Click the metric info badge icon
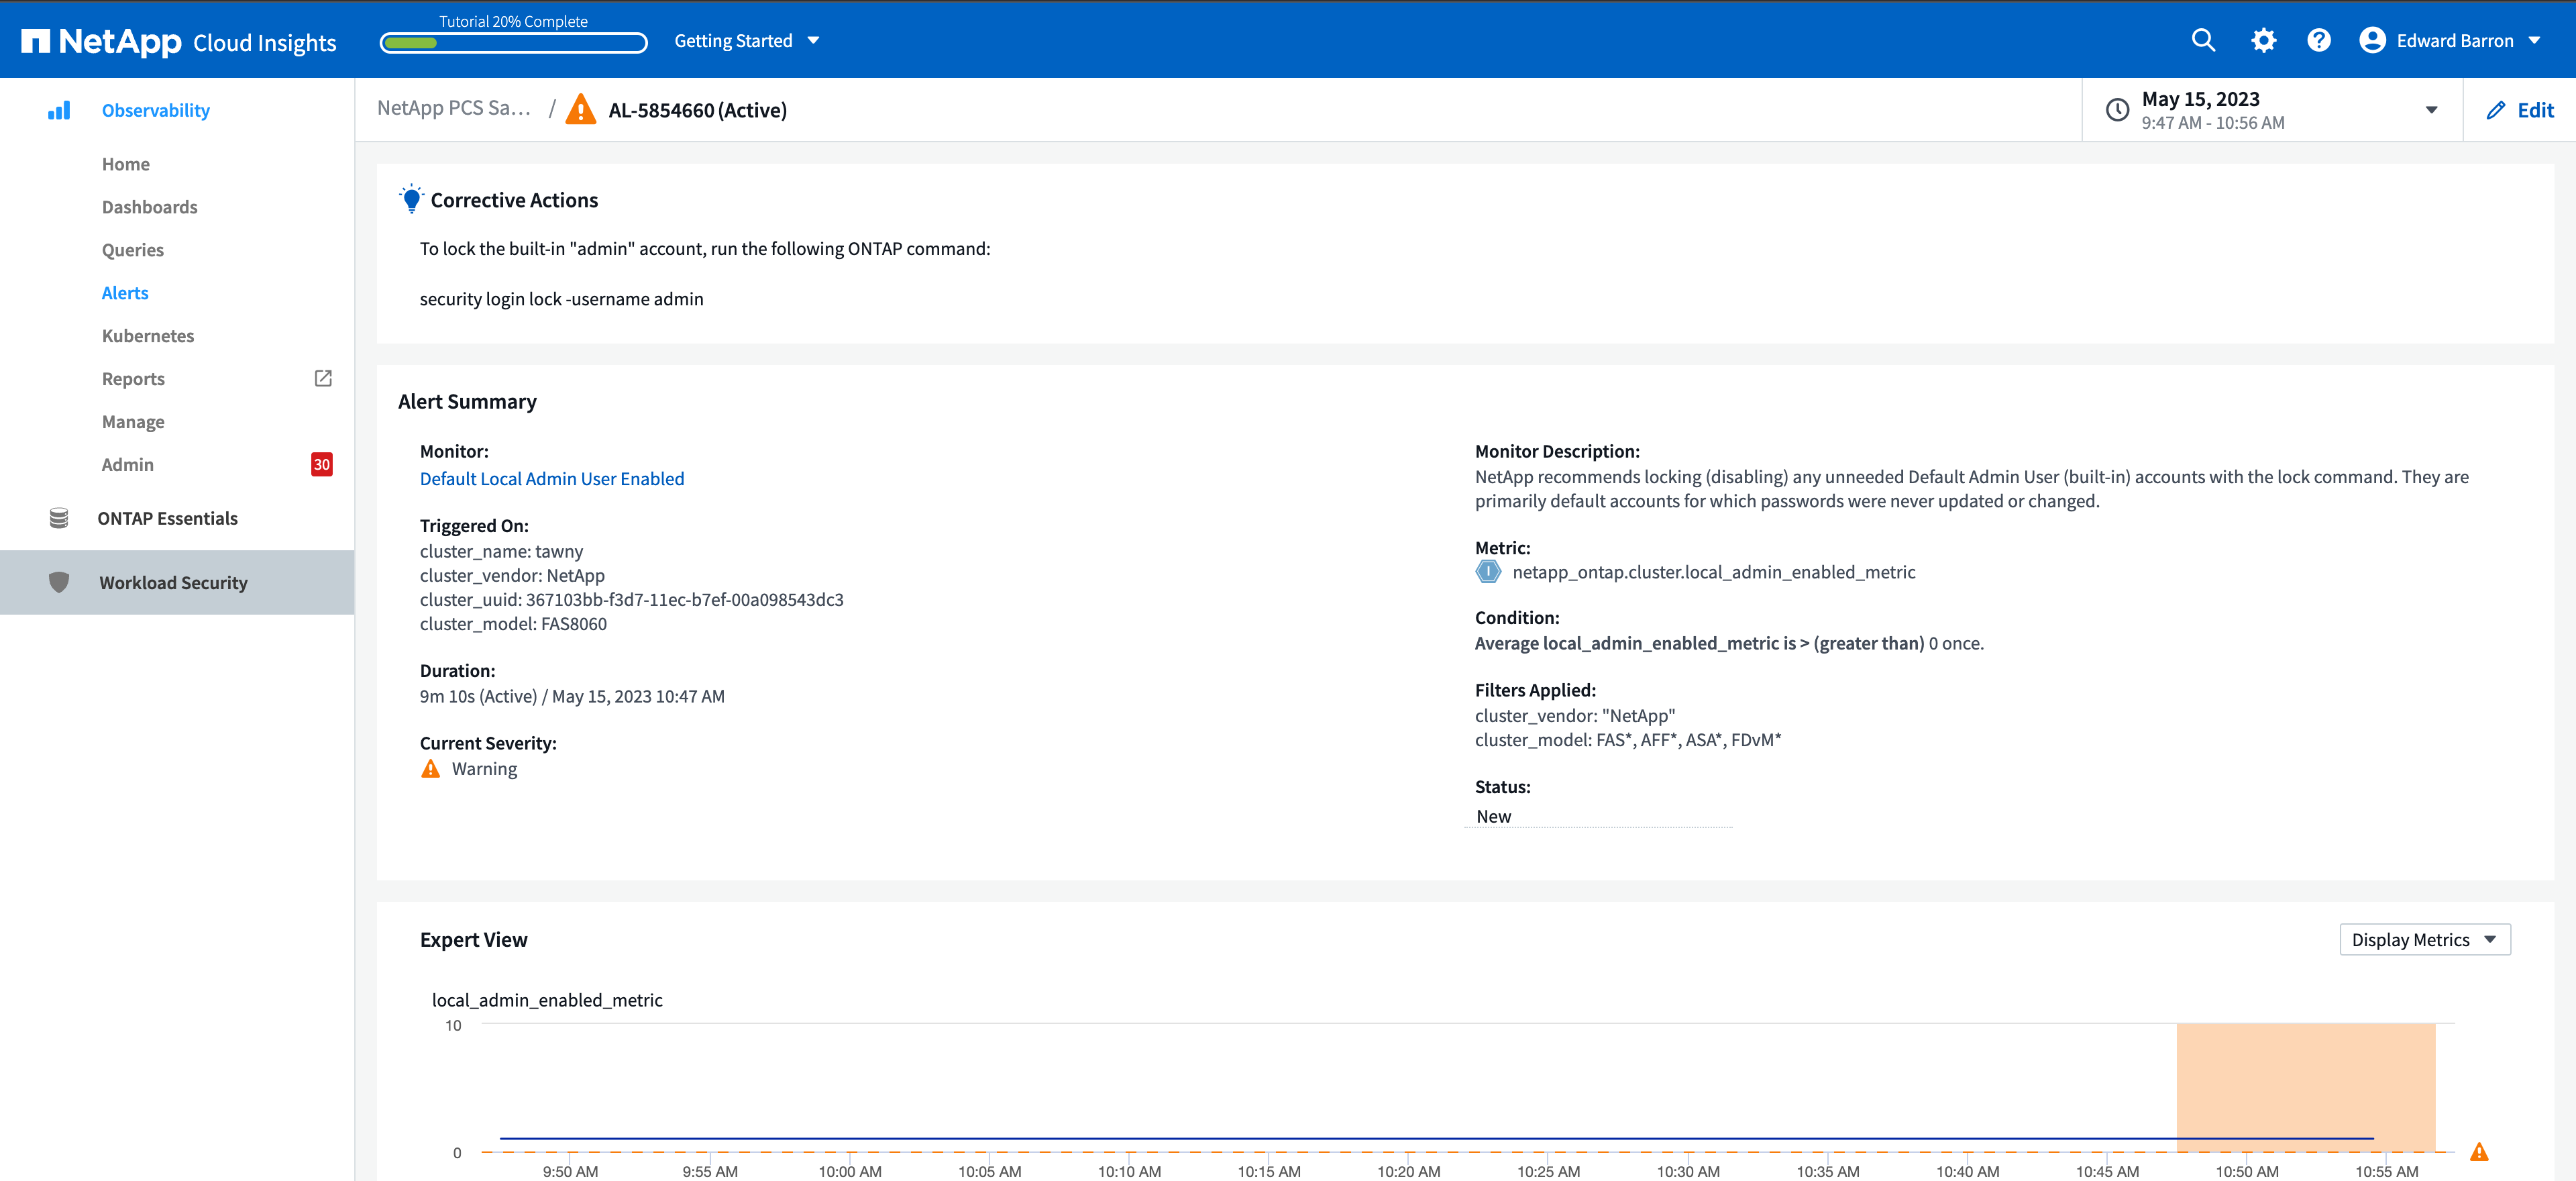The image size is (2576, 1181). 1488,572
